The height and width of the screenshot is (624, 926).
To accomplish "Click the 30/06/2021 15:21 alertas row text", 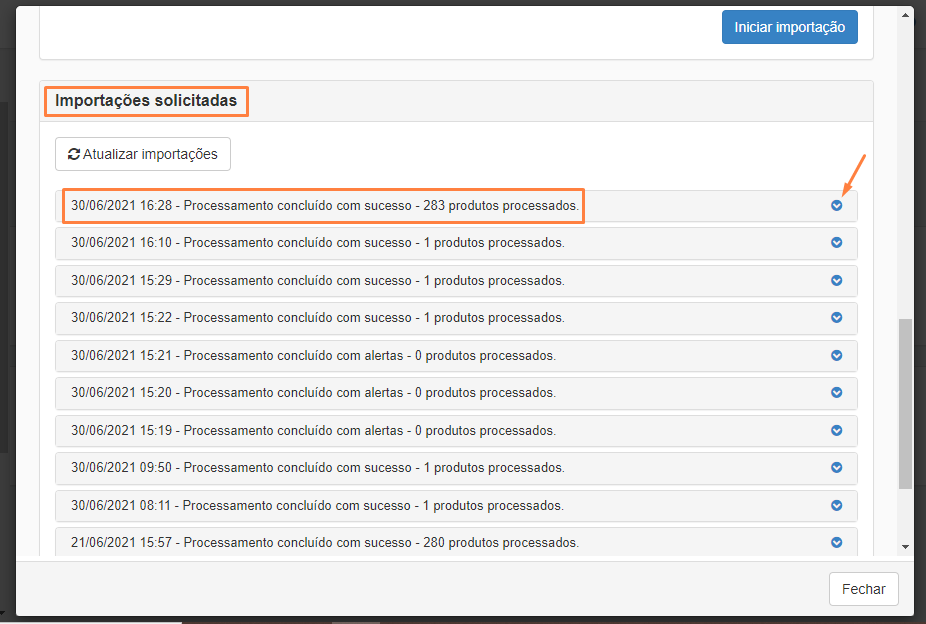I will (x=313, y=356).
